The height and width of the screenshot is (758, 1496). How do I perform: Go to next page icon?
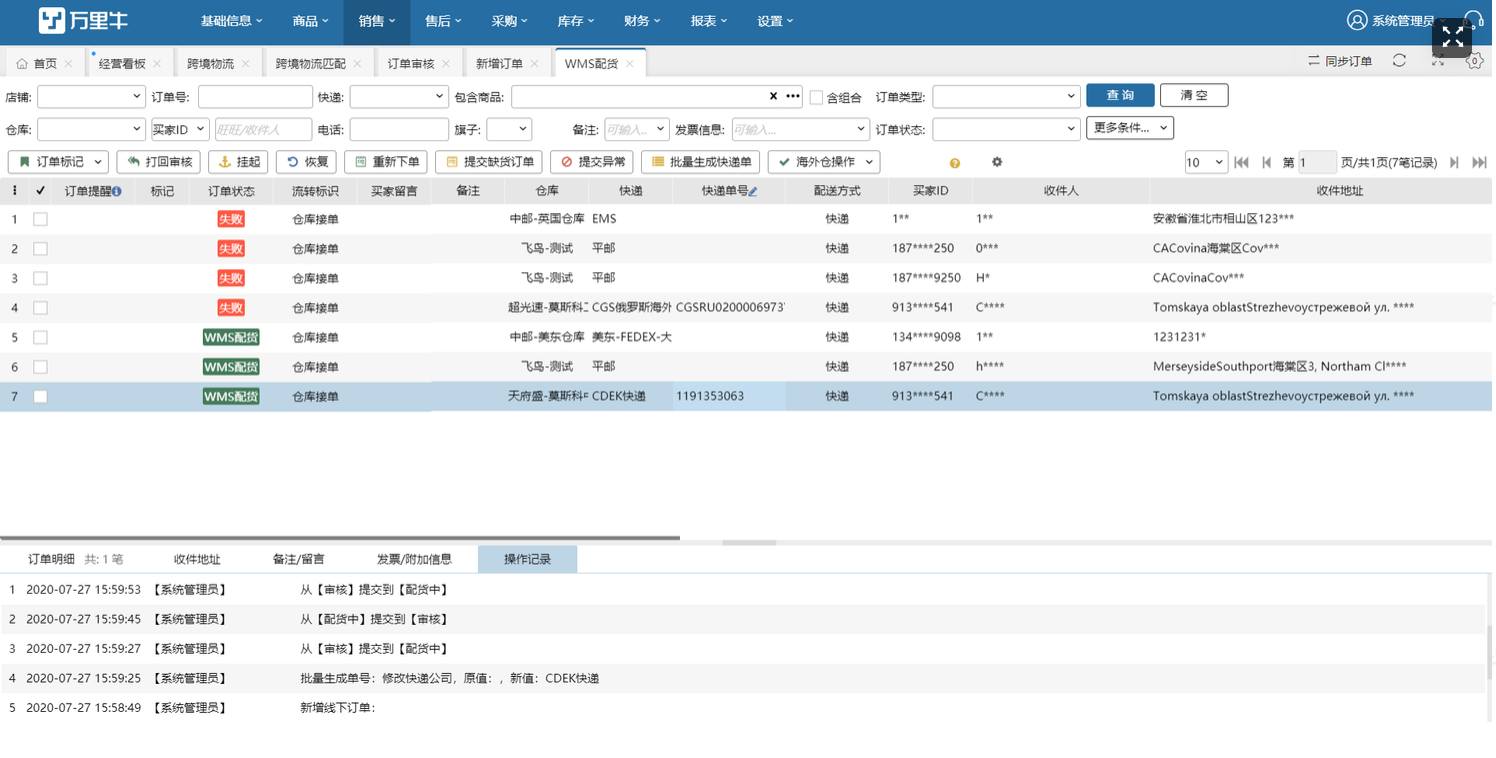coord(1454,162)
